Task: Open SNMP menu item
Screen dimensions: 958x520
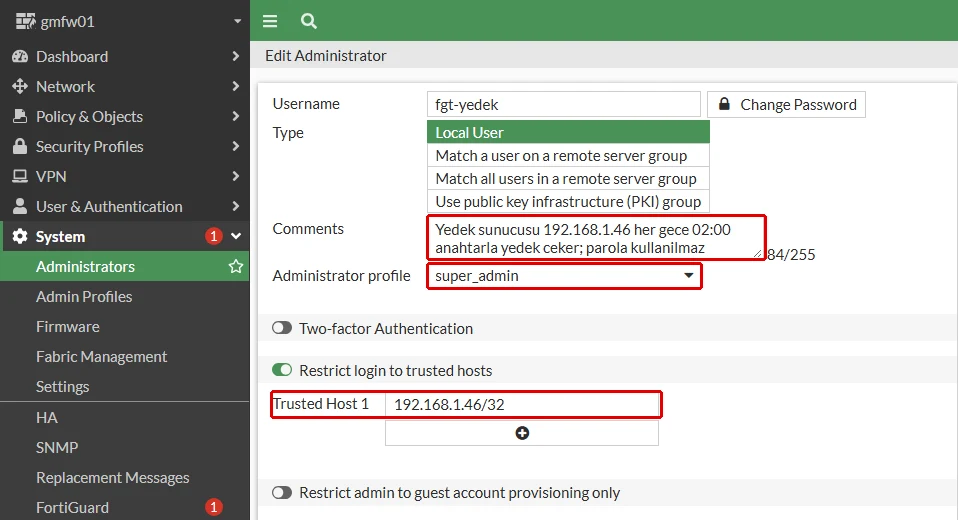Action: (125, 447)
